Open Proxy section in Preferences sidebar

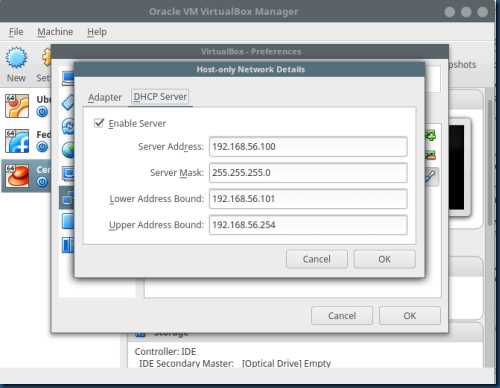(68, 245)
